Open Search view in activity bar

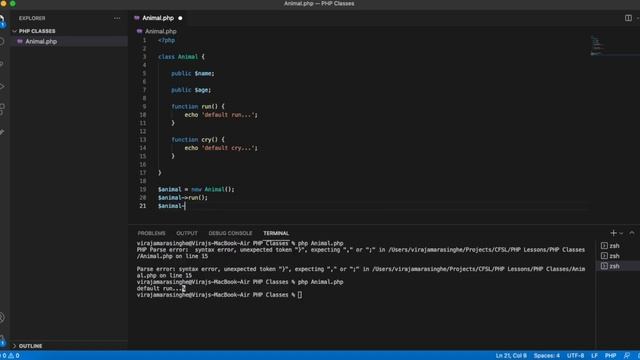pos(2,42)
